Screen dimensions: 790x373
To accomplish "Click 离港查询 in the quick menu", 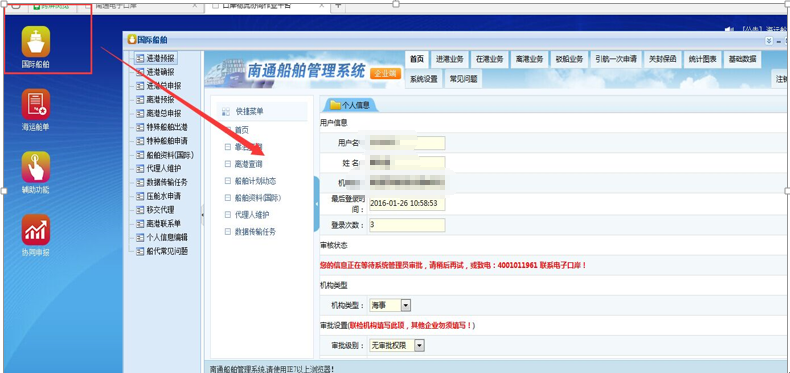I will tap(248, 164).
